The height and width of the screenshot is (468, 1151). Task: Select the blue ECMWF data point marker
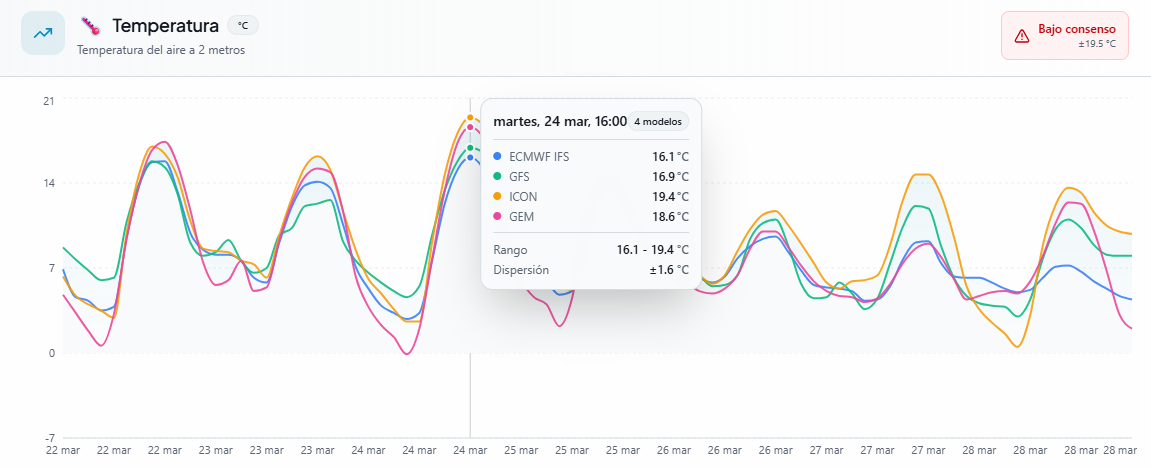[x=470, y=157]
